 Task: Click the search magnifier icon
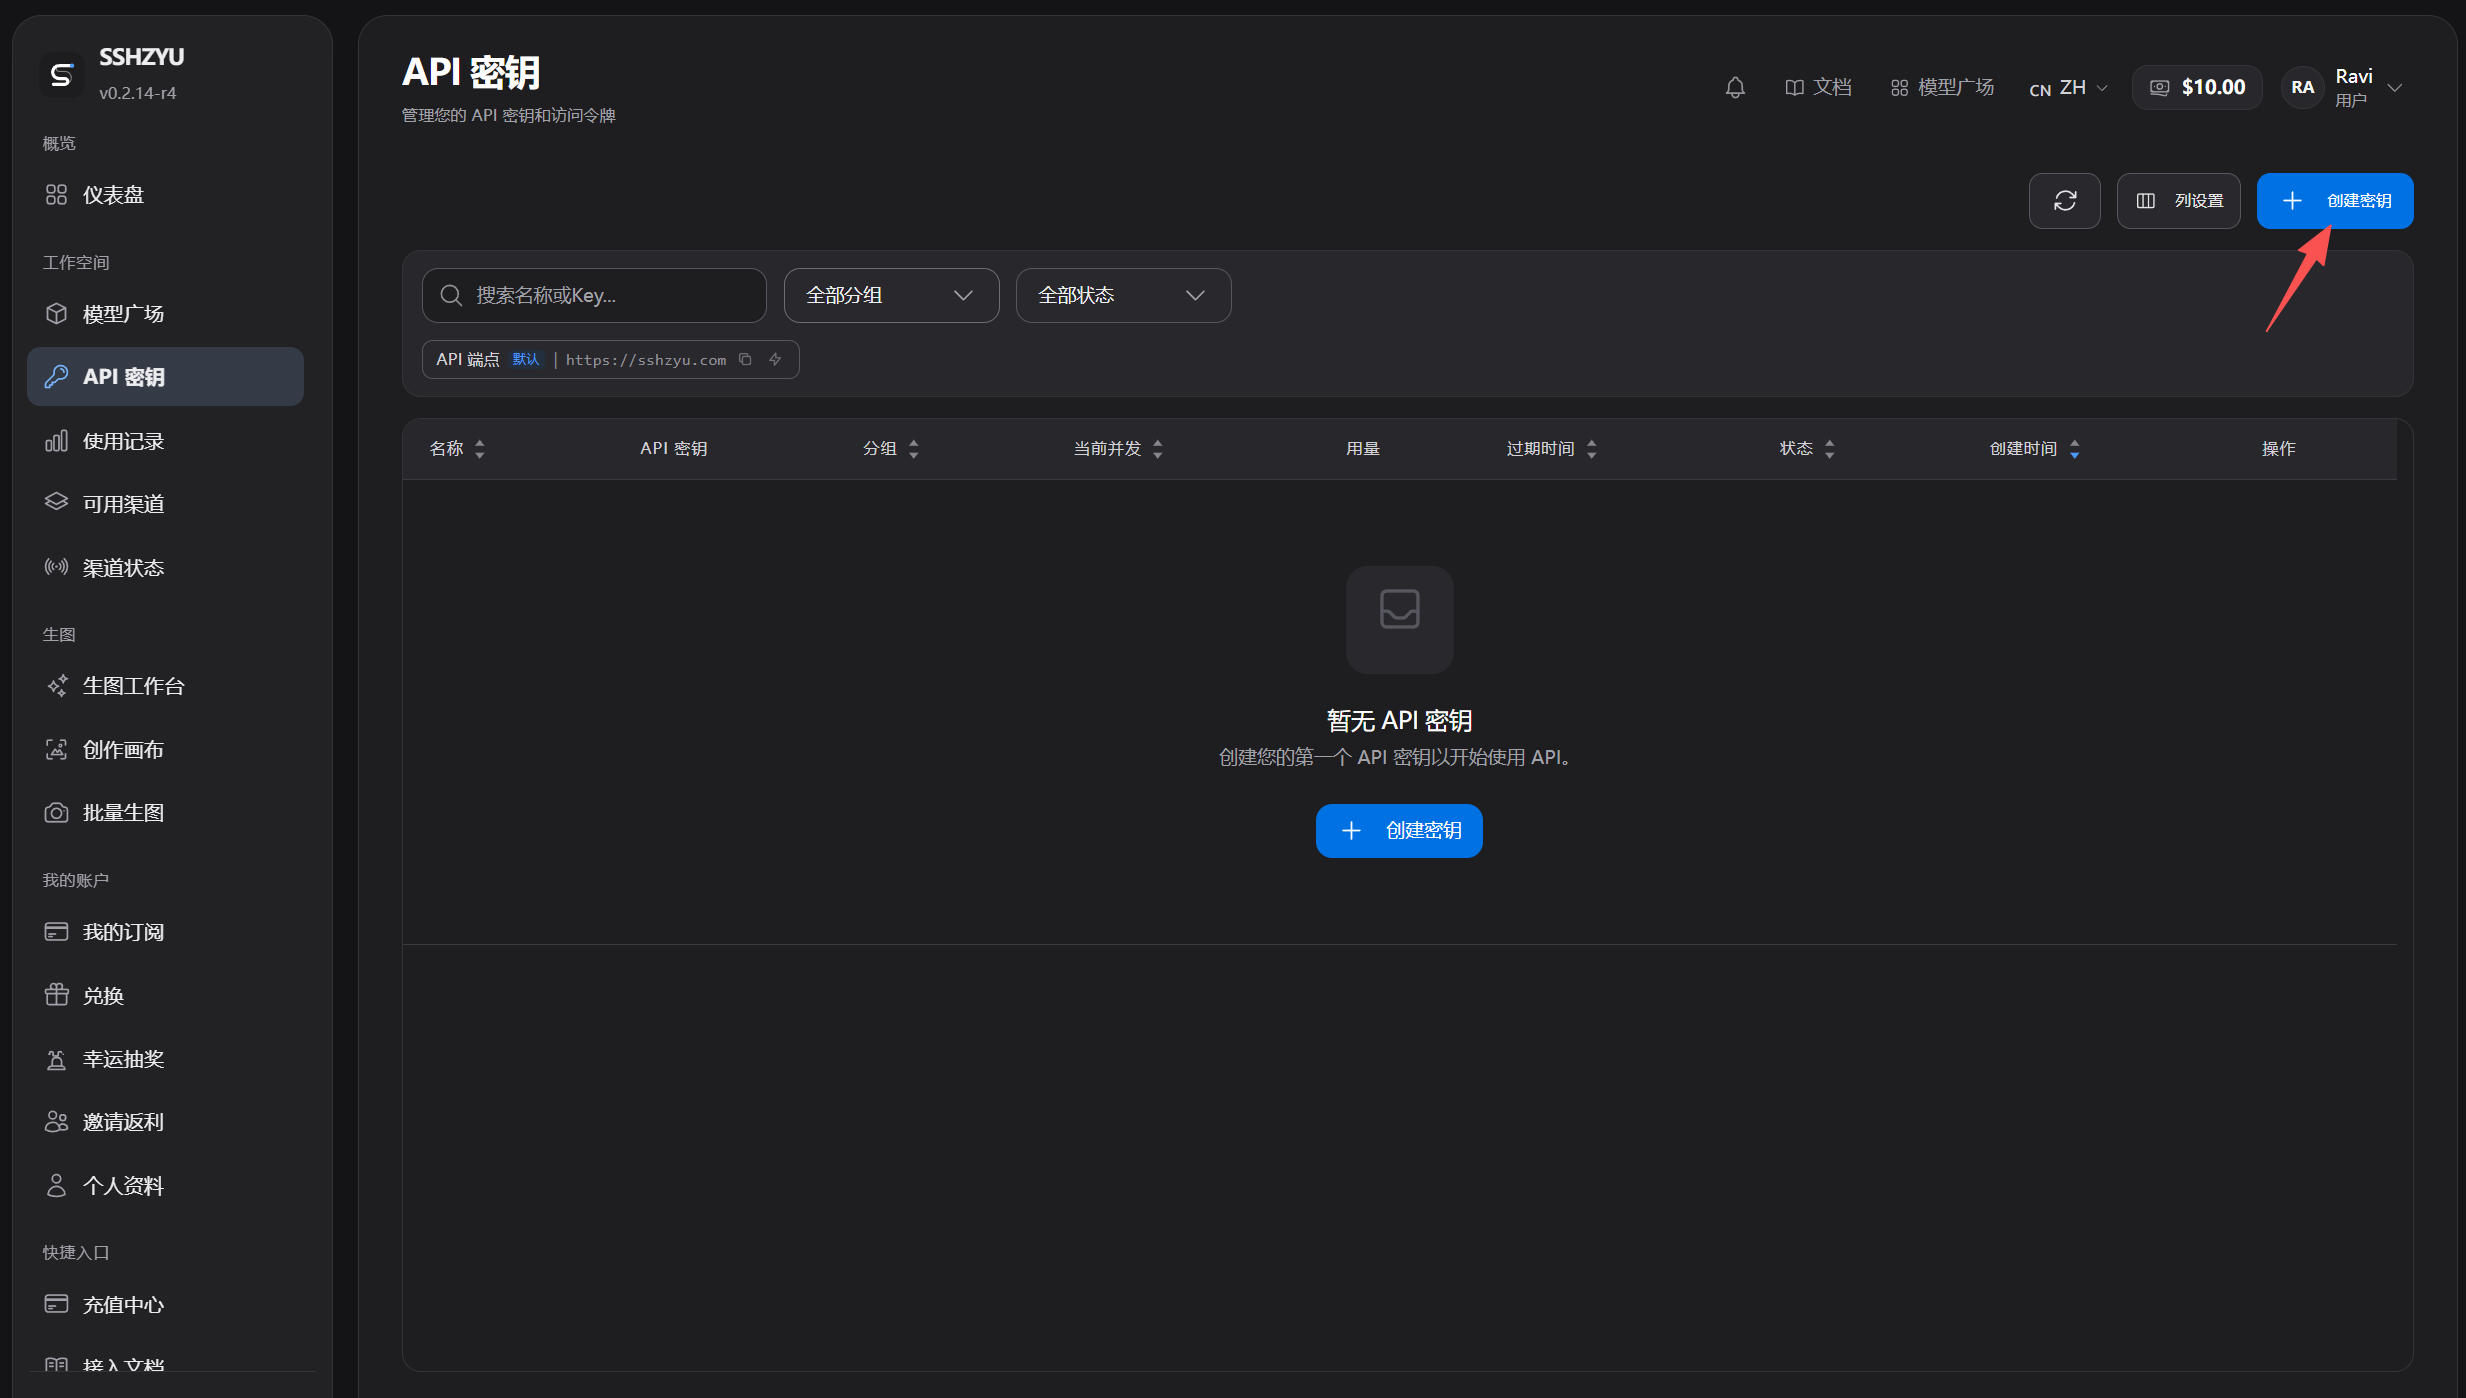(x=451, y=296)
